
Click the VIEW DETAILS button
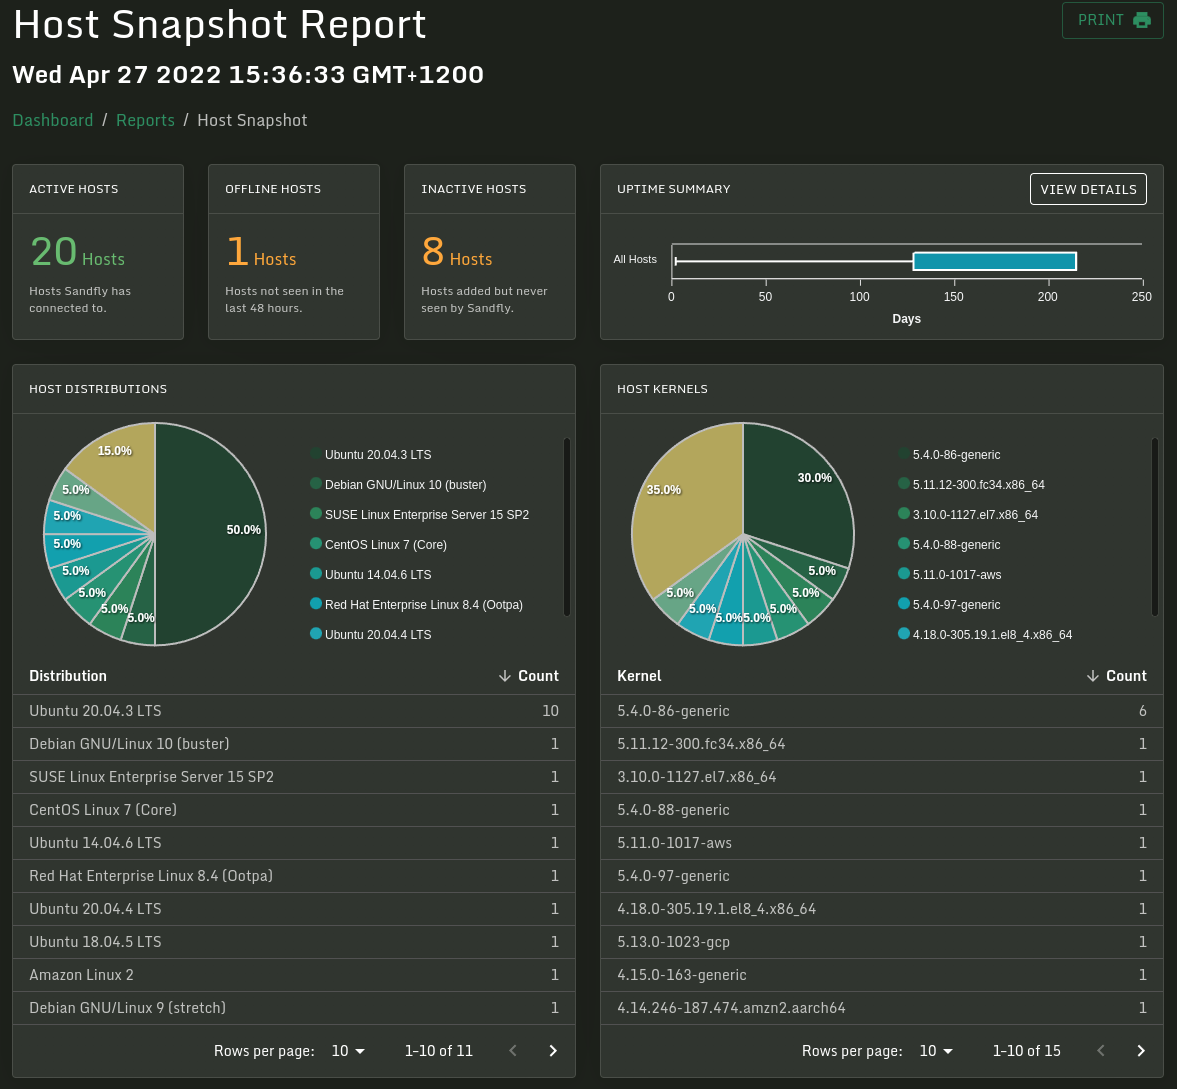[x=1088, y=189]
